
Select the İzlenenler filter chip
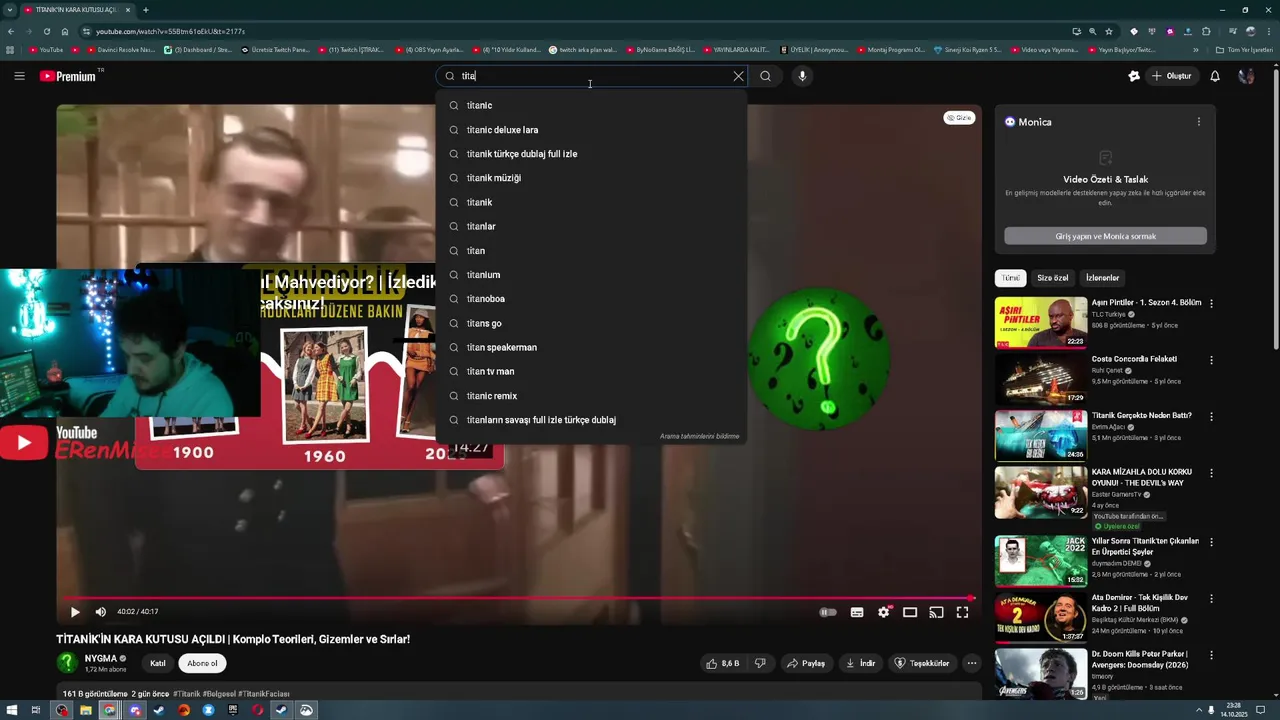point(1103,278)
